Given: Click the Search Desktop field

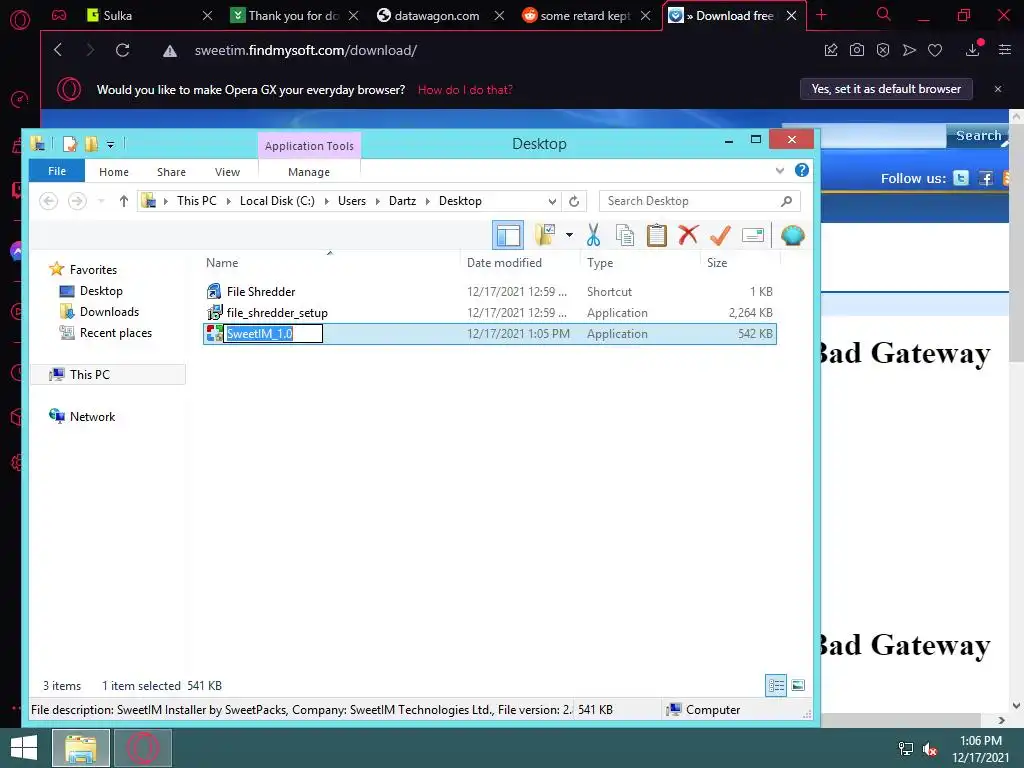Looking at the screenshot, I should pyautogui.click(x=699, y=201).
